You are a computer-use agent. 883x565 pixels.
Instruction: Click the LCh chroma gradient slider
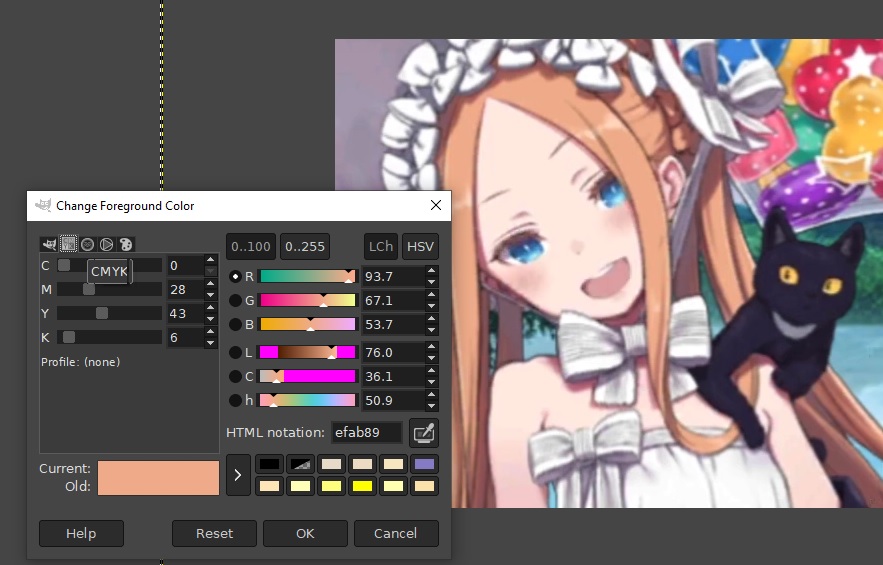click(x=307, y=376)
